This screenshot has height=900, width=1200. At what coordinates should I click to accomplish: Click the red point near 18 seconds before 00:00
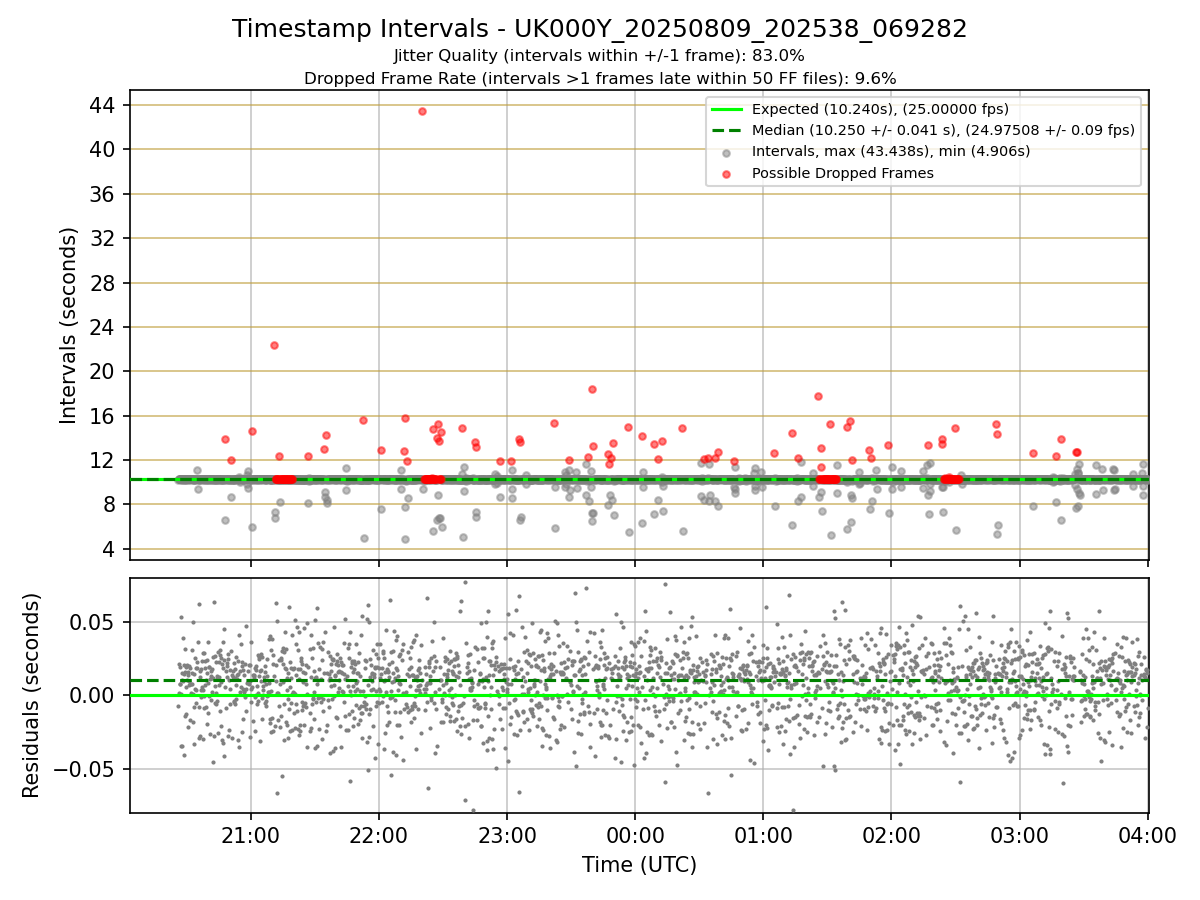pos(592,389)
